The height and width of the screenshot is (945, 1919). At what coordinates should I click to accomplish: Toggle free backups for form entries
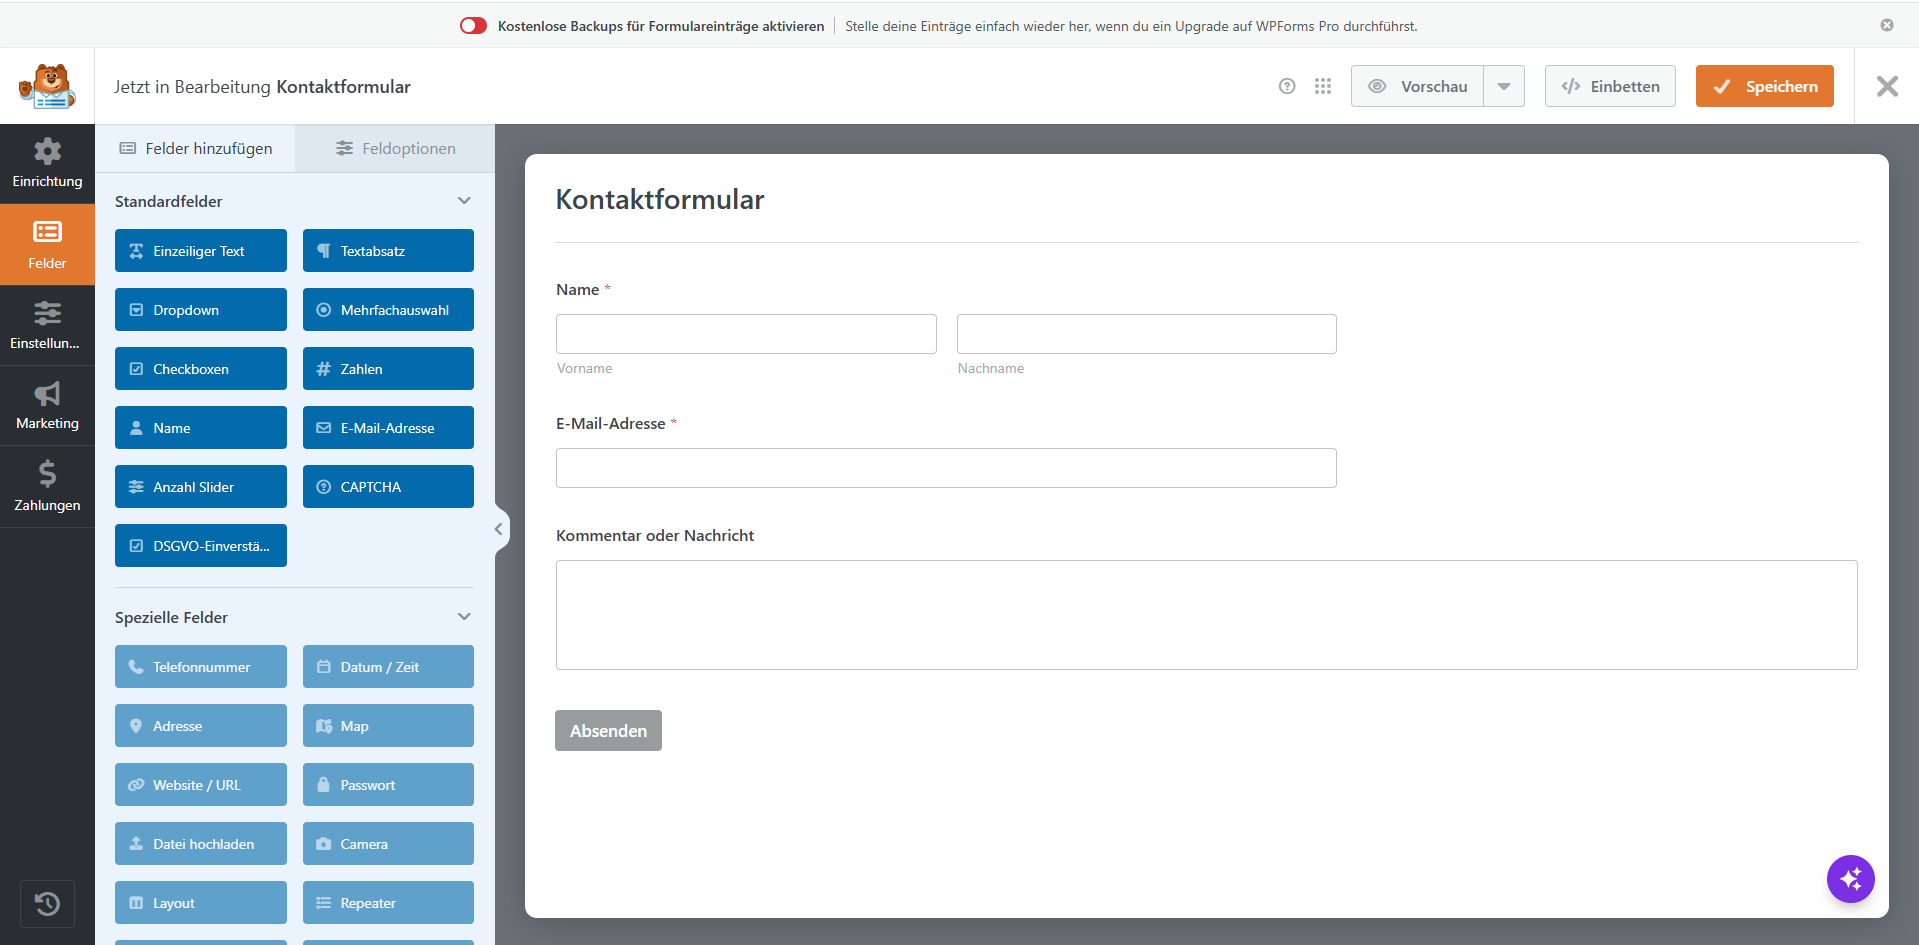473,26
